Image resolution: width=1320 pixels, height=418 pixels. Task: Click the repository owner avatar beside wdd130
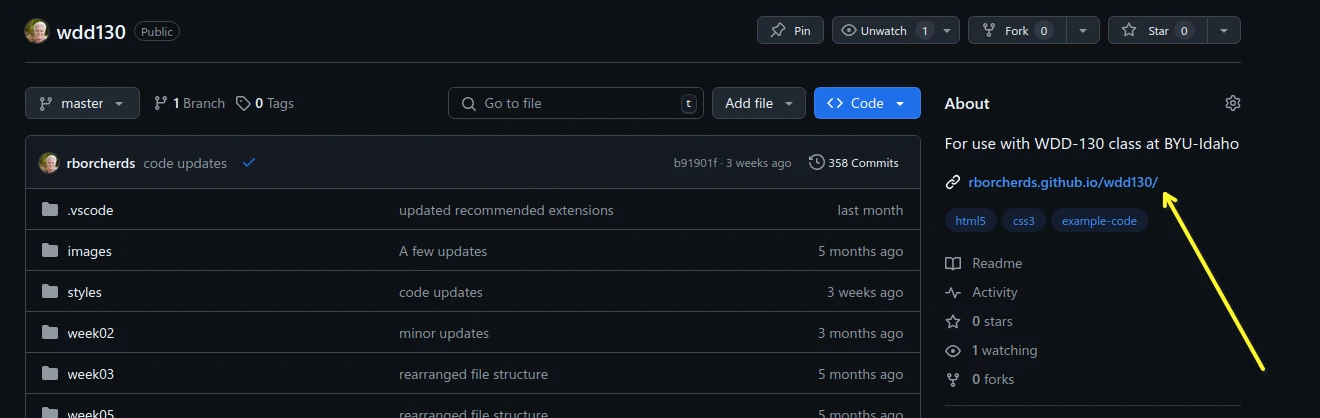[37, 31]
